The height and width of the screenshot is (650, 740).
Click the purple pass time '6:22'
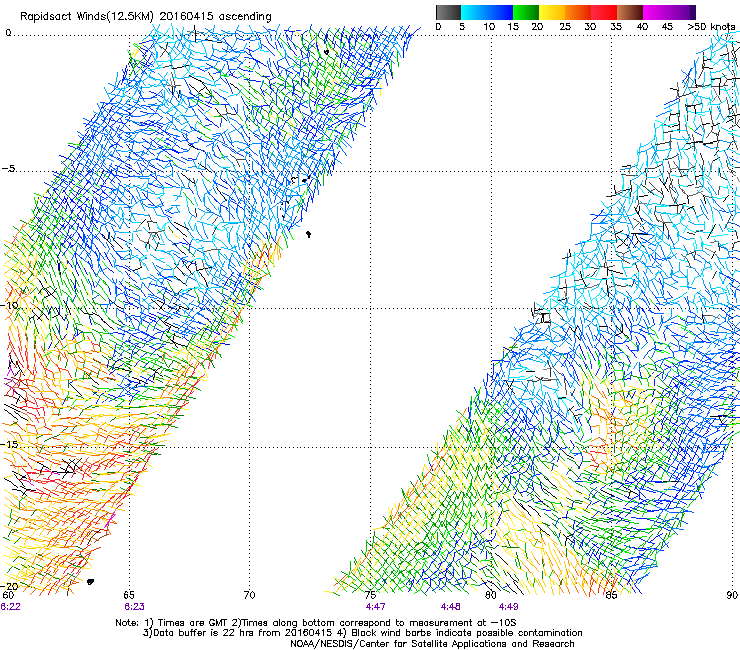tap(10, 607)
